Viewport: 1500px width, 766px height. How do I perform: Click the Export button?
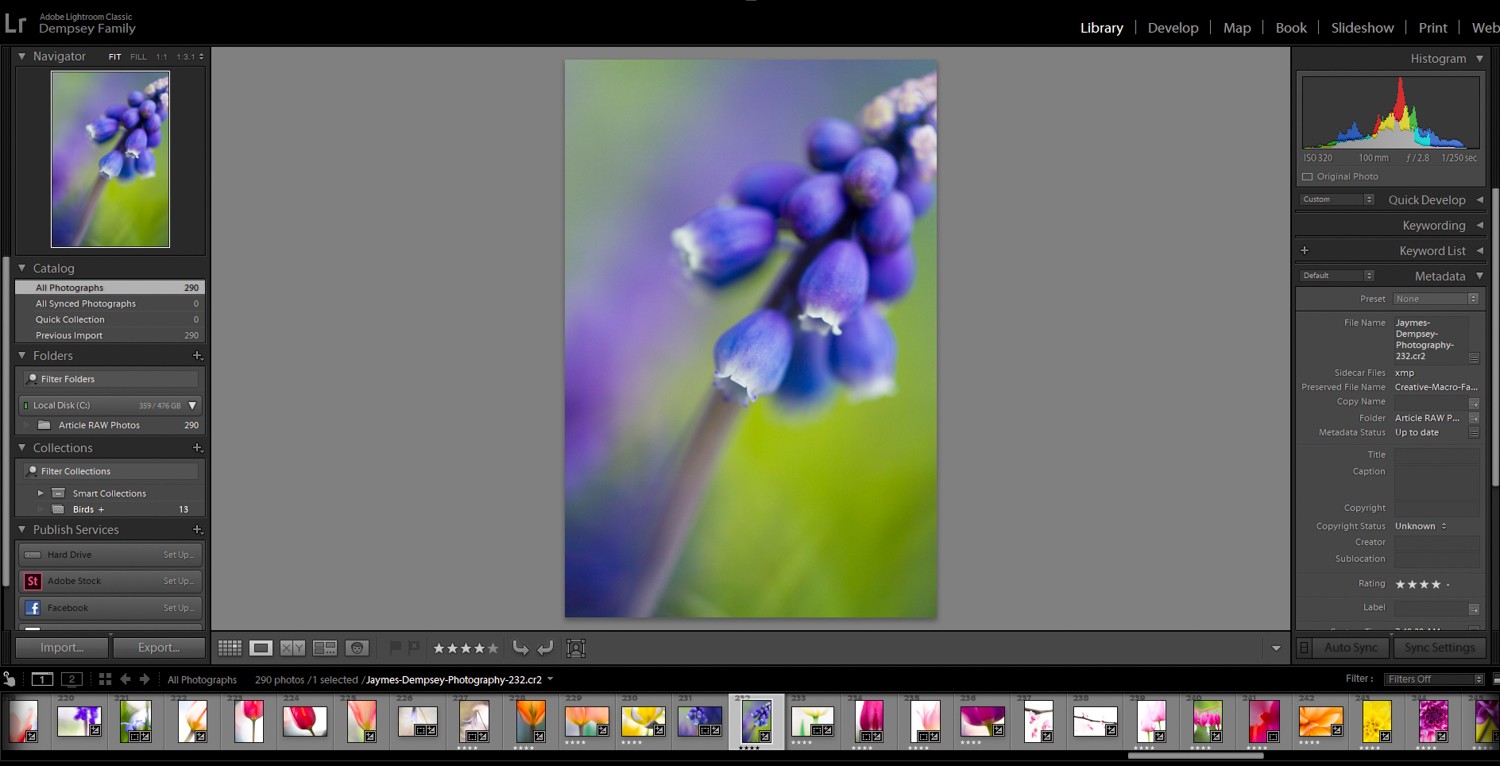[158, 647]
